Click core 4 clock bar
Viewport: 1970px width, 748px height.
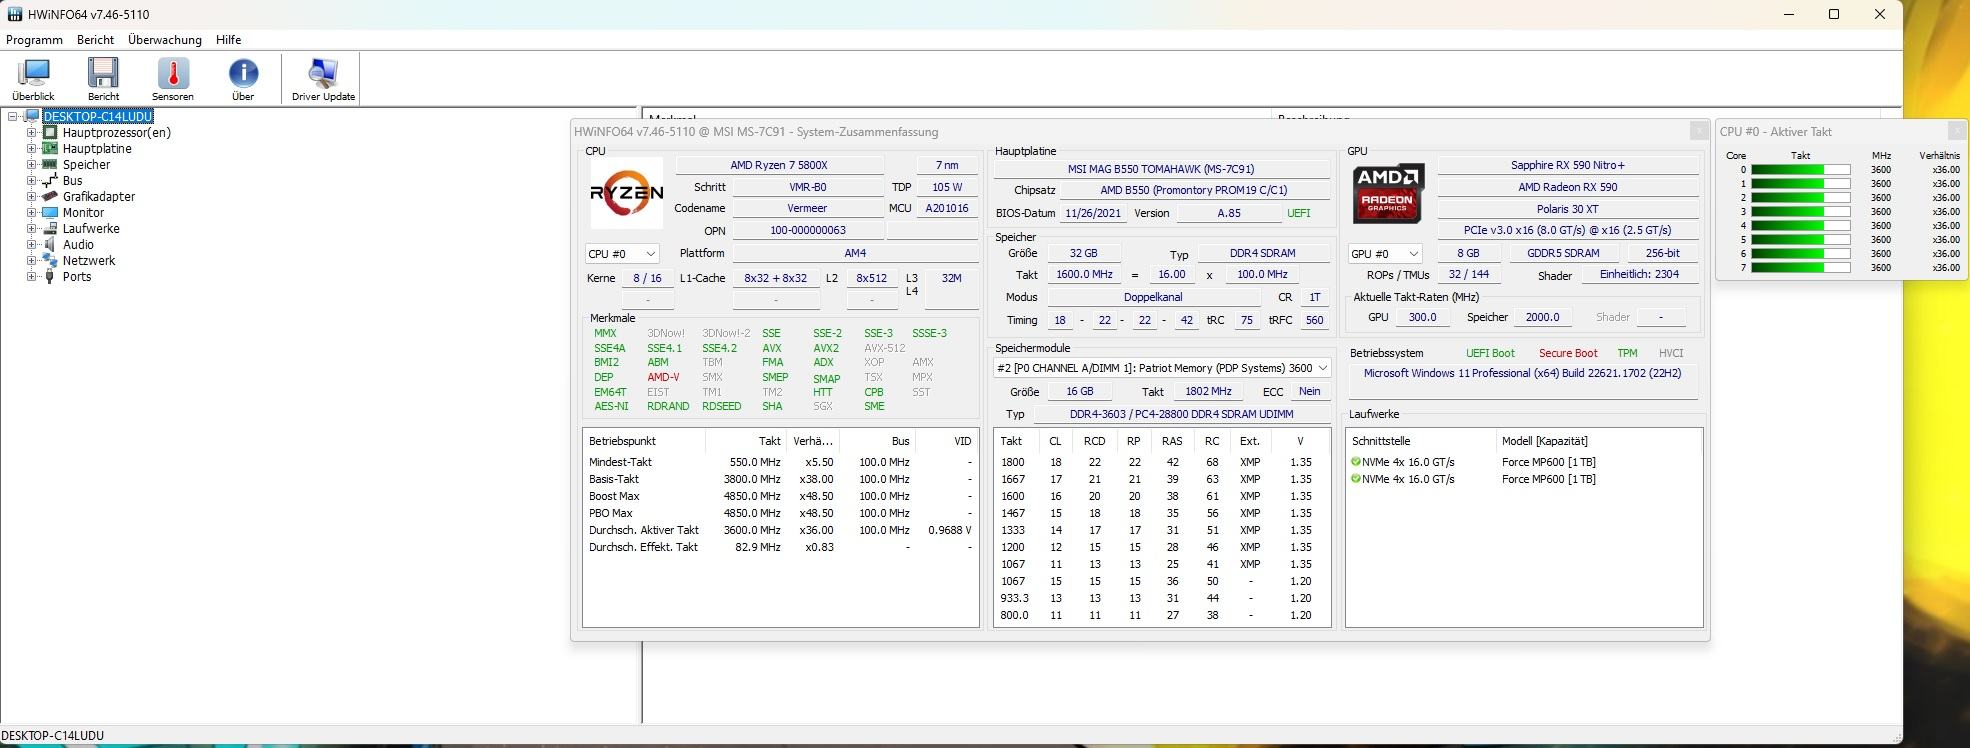point(1801,226)
